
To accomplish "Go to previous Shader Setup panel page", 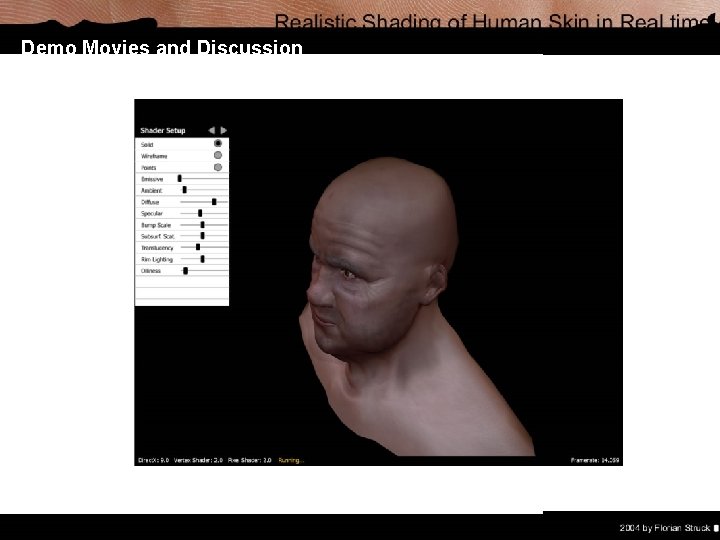I will 211,130.
